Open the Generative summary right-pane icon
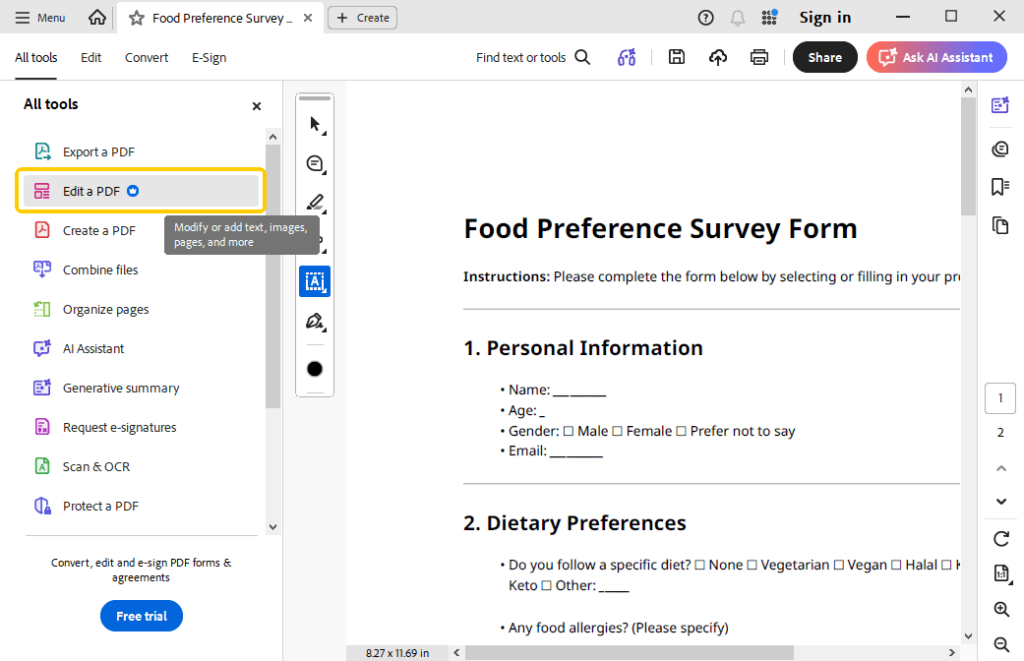 tap(1000, 105)
